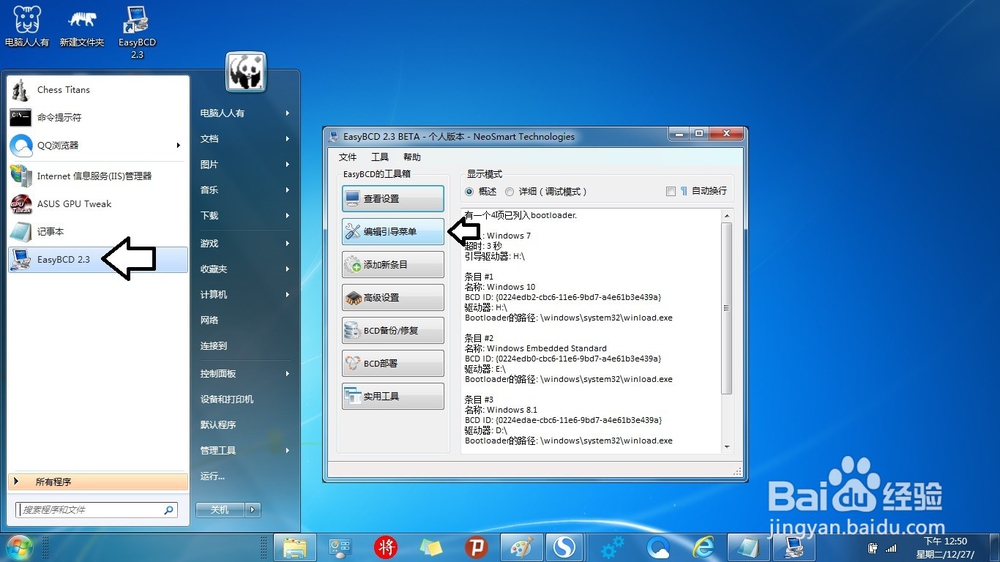
Task: Click the network signal tray icon
Action: point(891,548)
